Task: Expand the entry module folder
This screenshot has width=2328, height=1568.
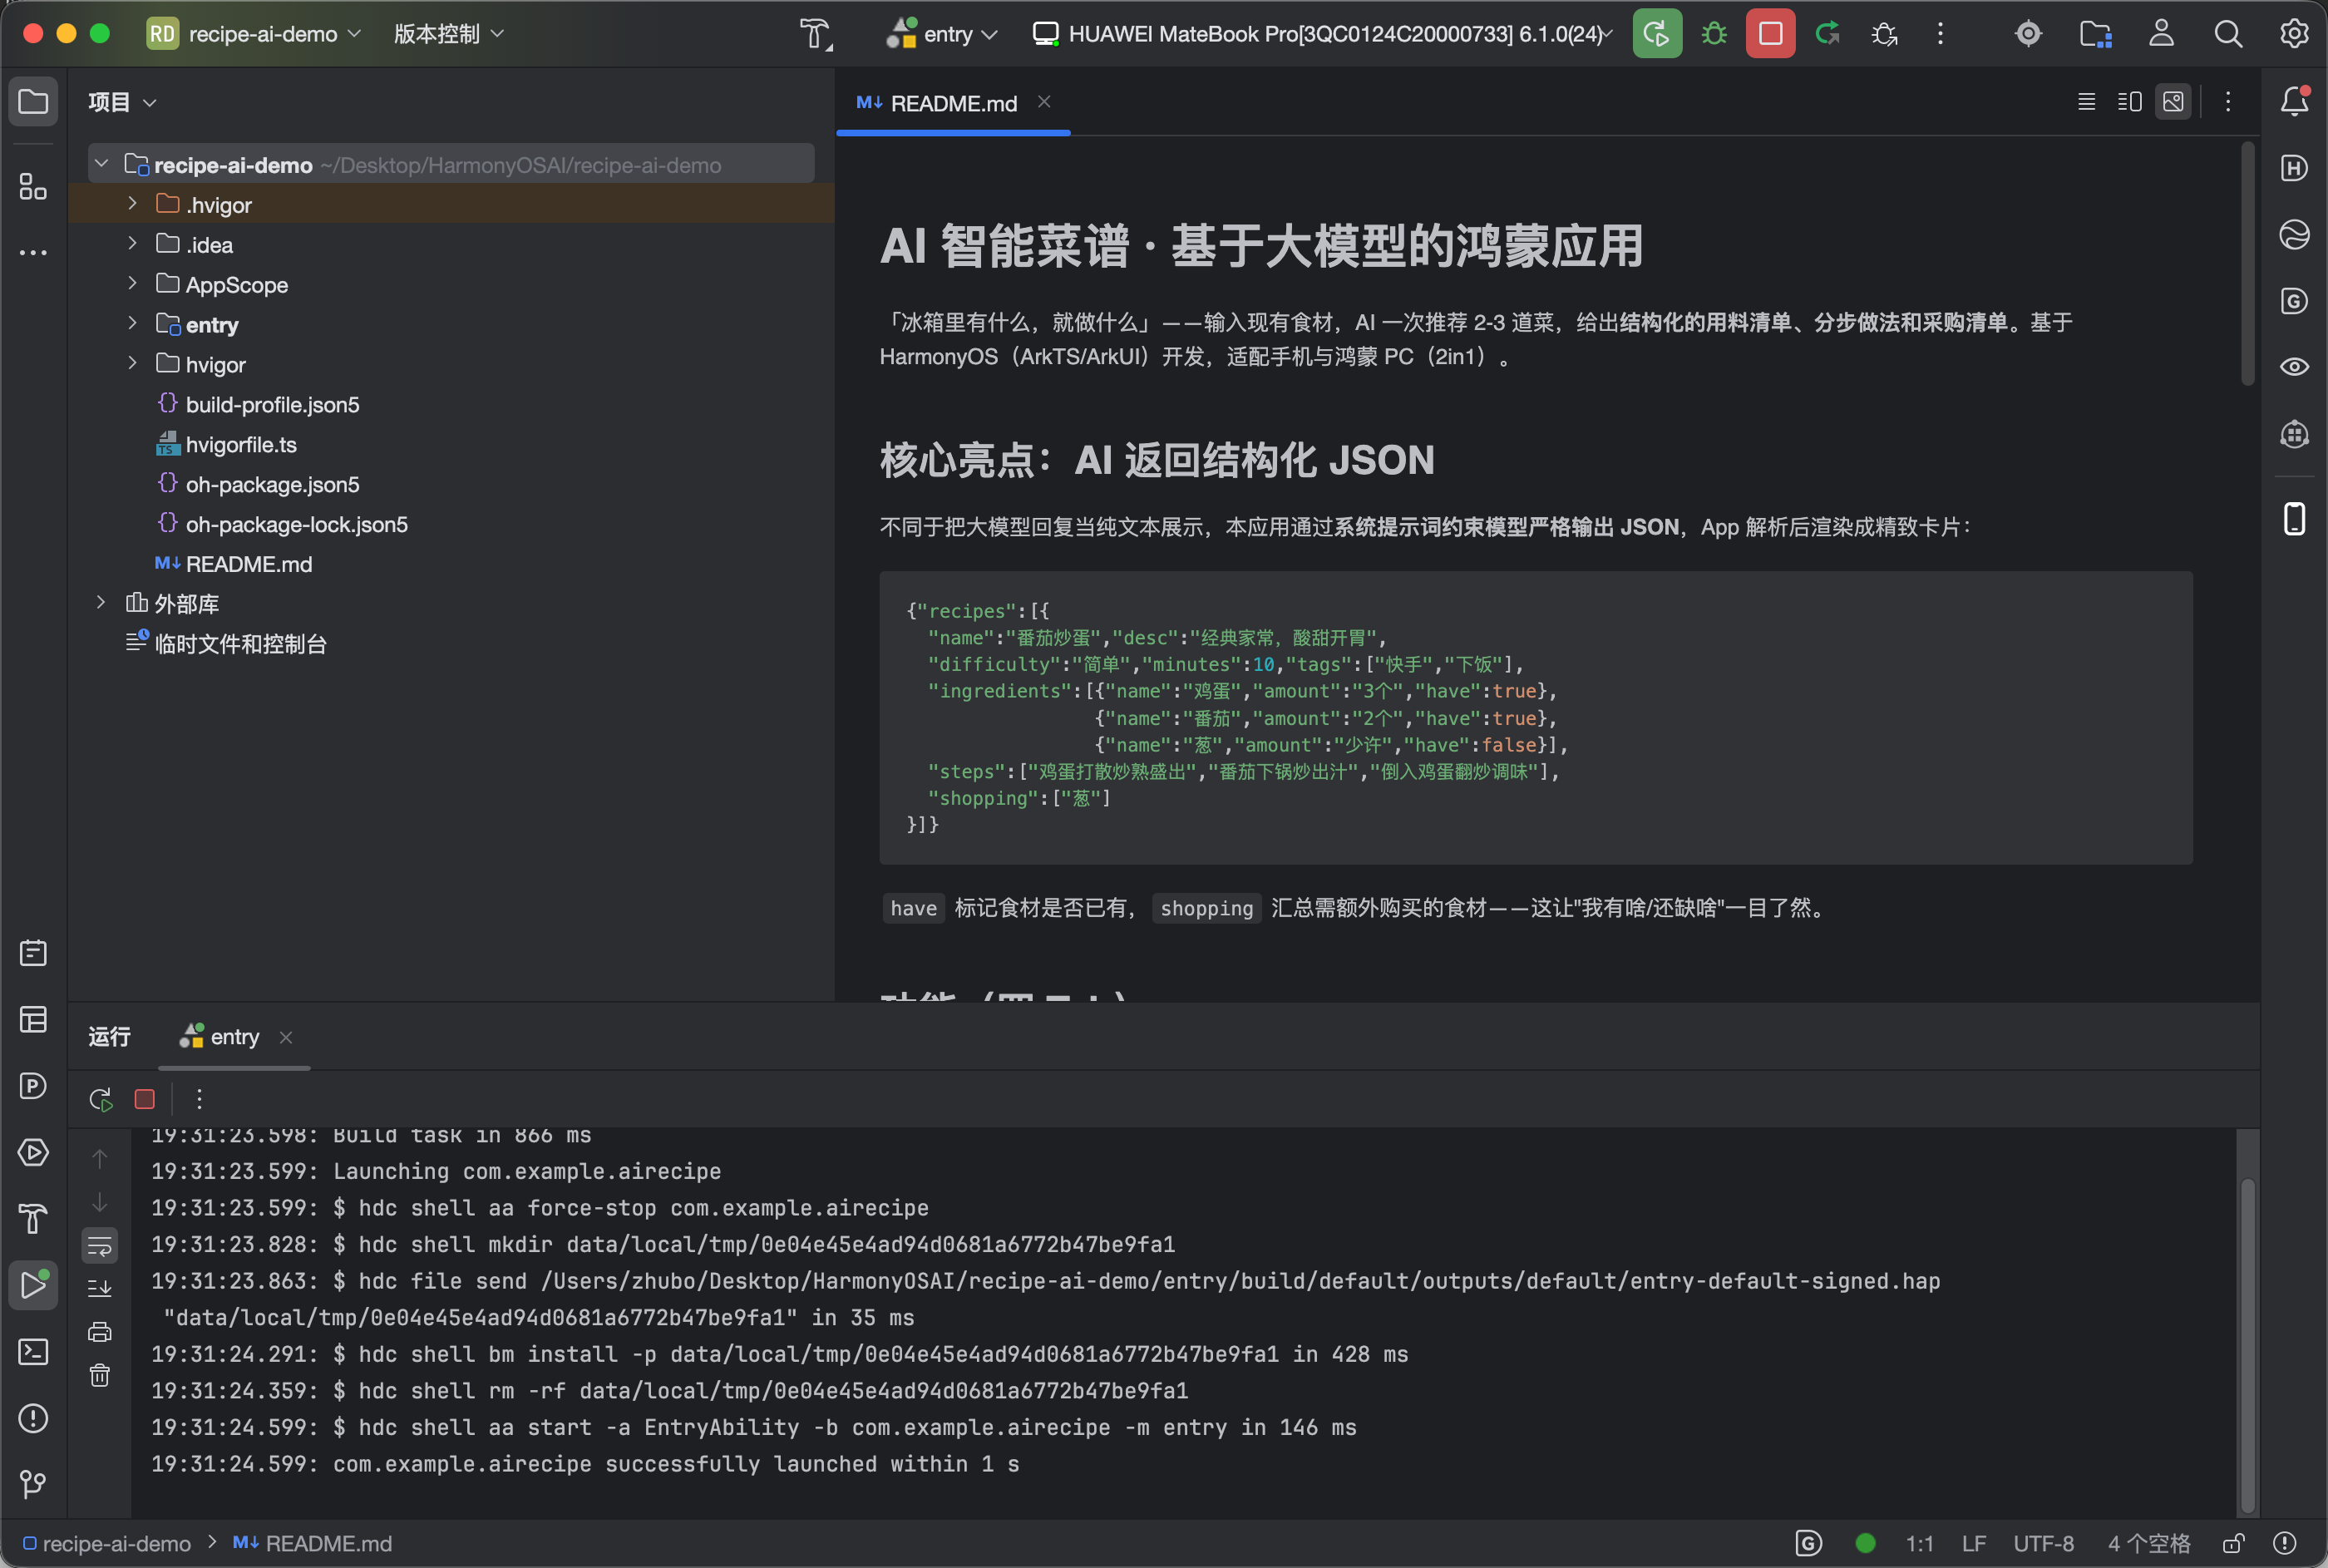Action: (x=132, y=323)
